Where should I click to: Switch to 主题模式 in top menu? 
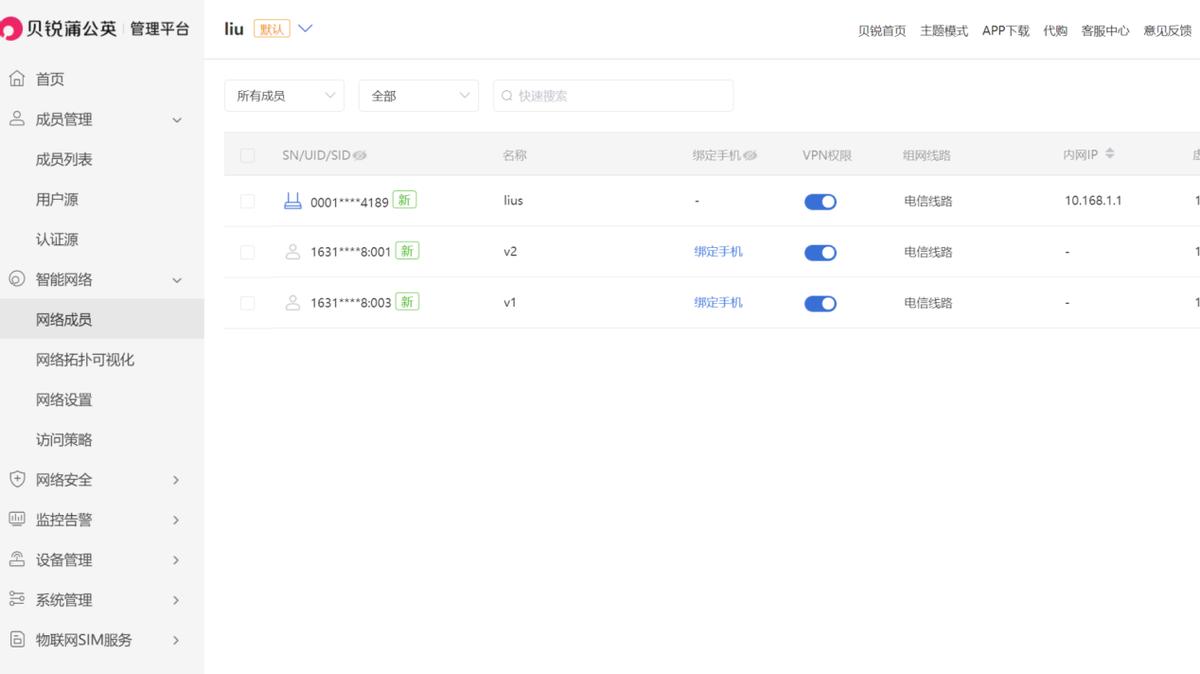point(943,31)
